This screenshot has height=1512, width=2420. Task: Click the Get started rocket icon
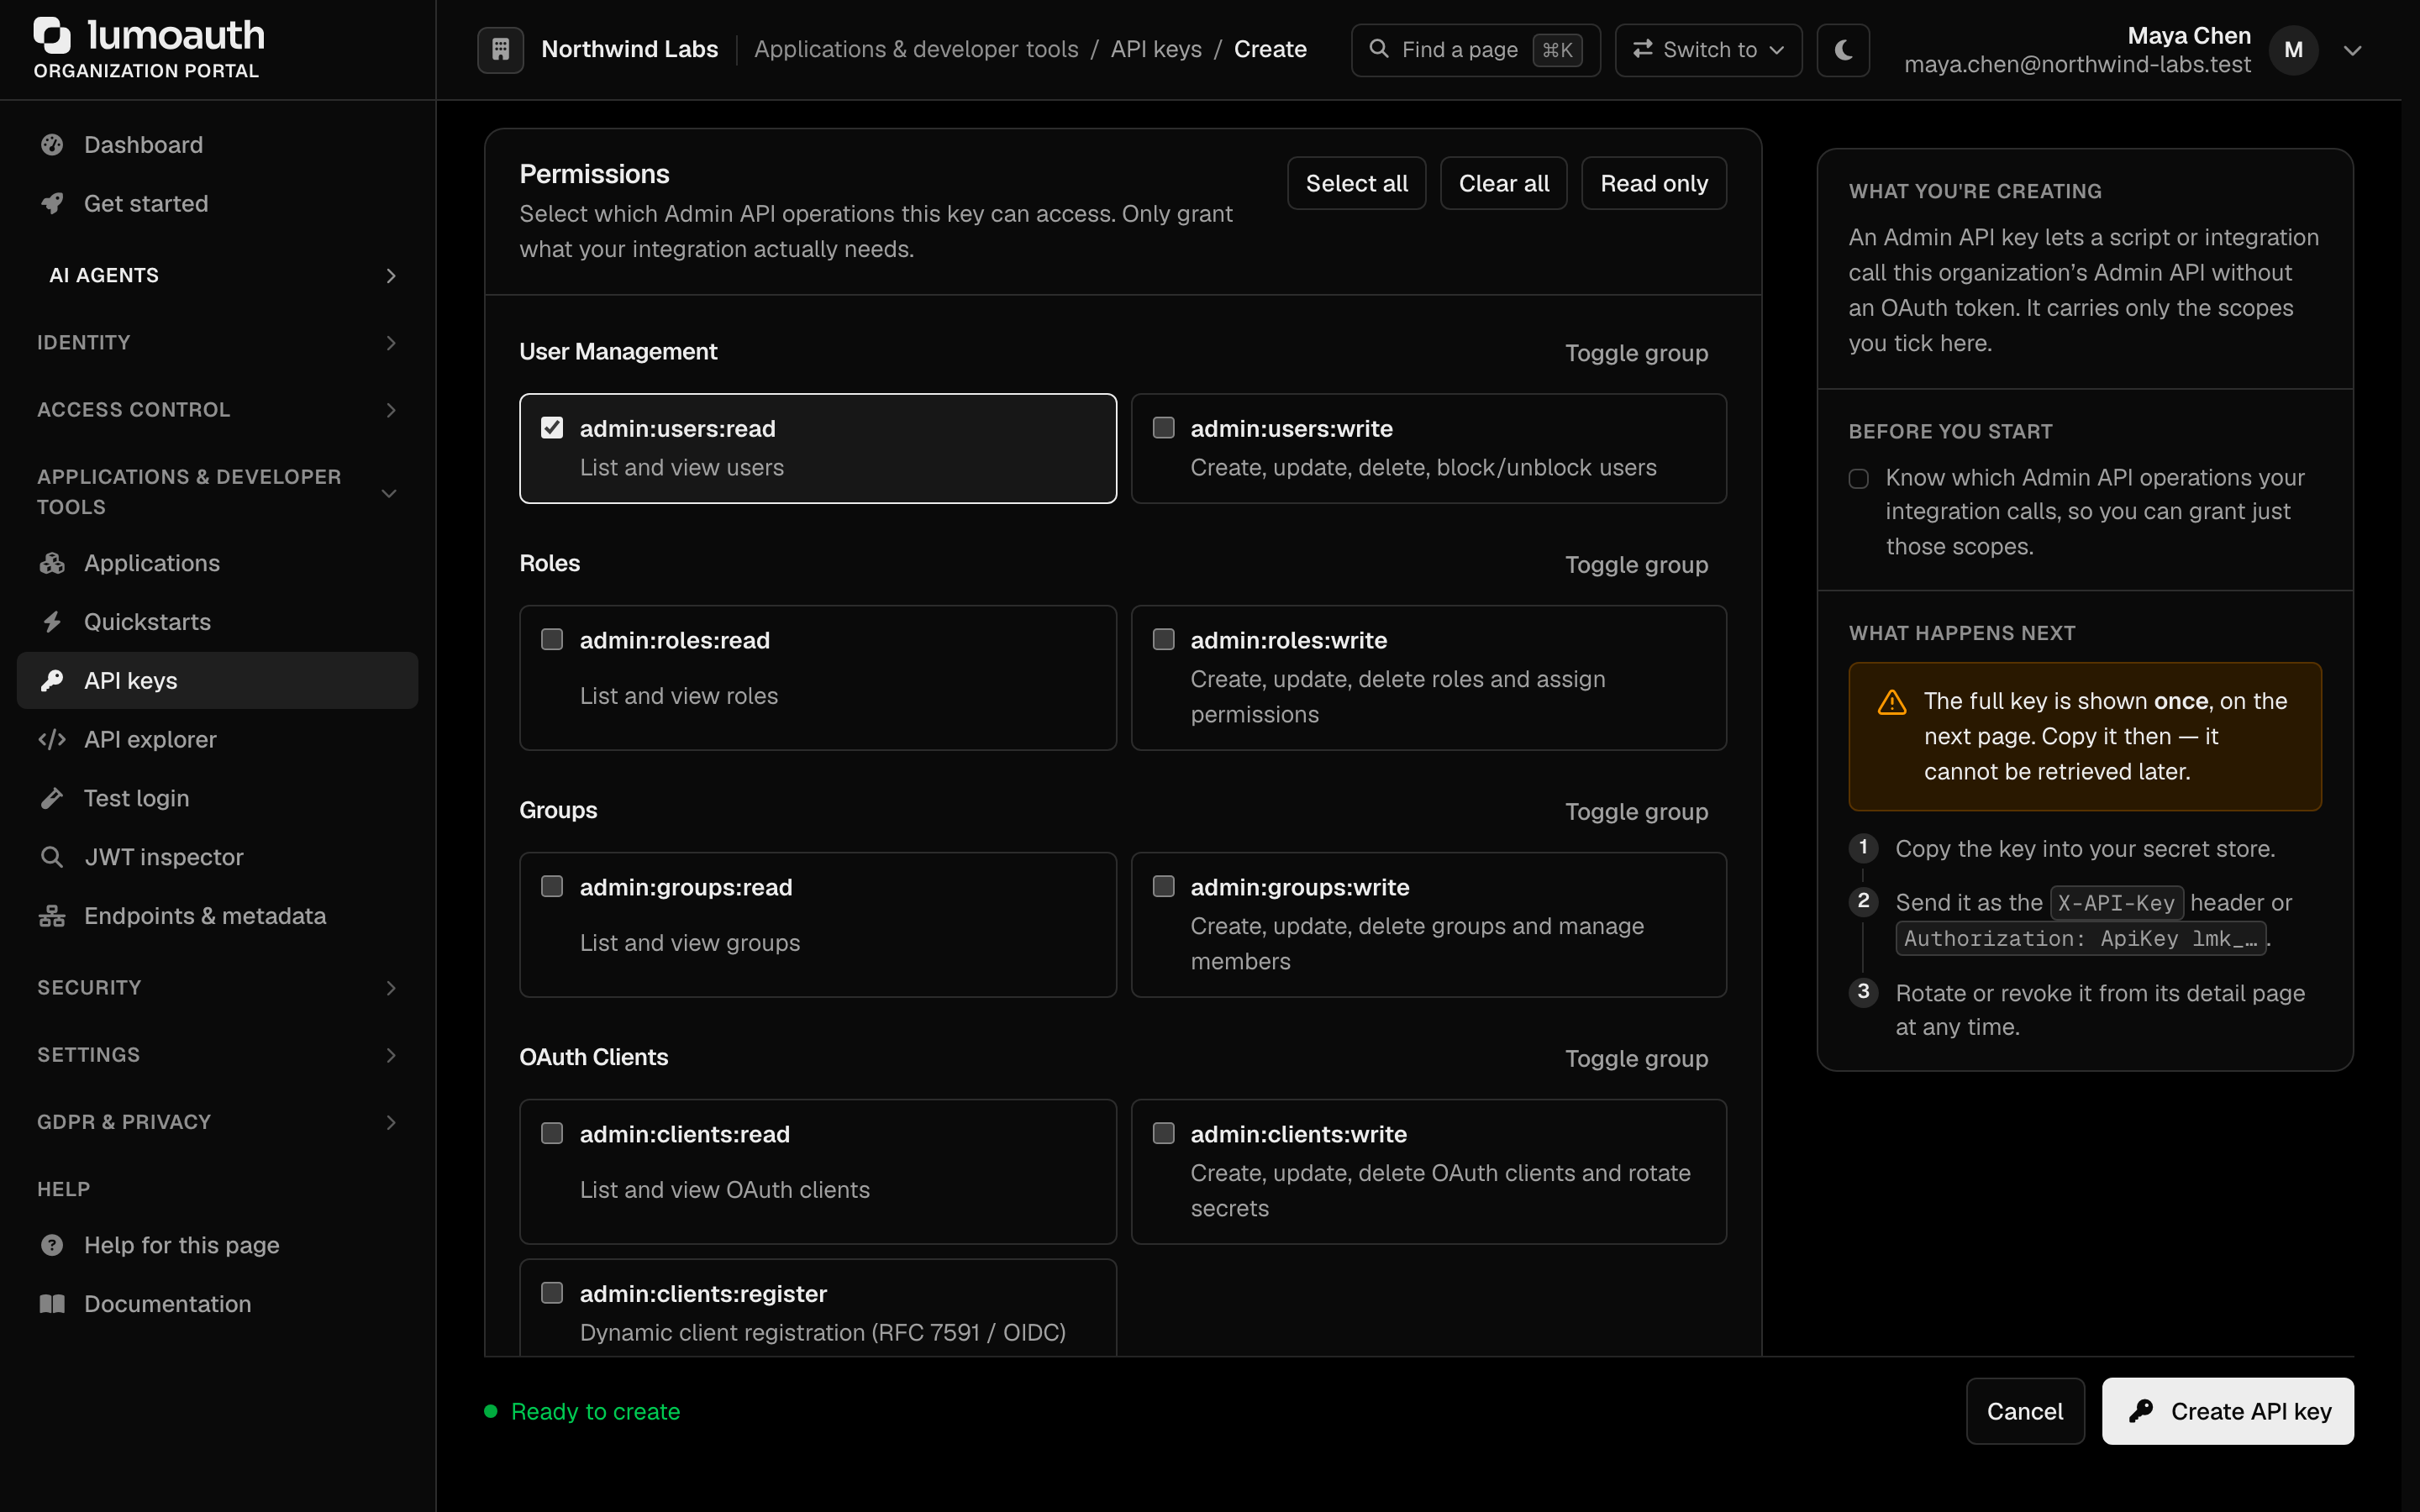click(x=52, y=204)
